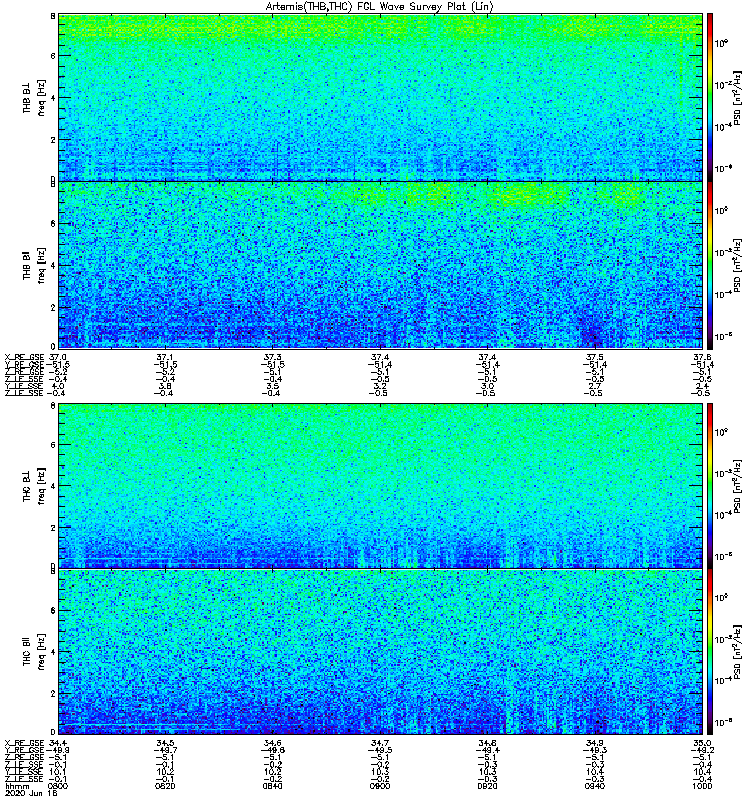The width and height of the screenshot is (750, 800).
Task: Click the '0900' time tick label
Action: (x=380, y=786)
